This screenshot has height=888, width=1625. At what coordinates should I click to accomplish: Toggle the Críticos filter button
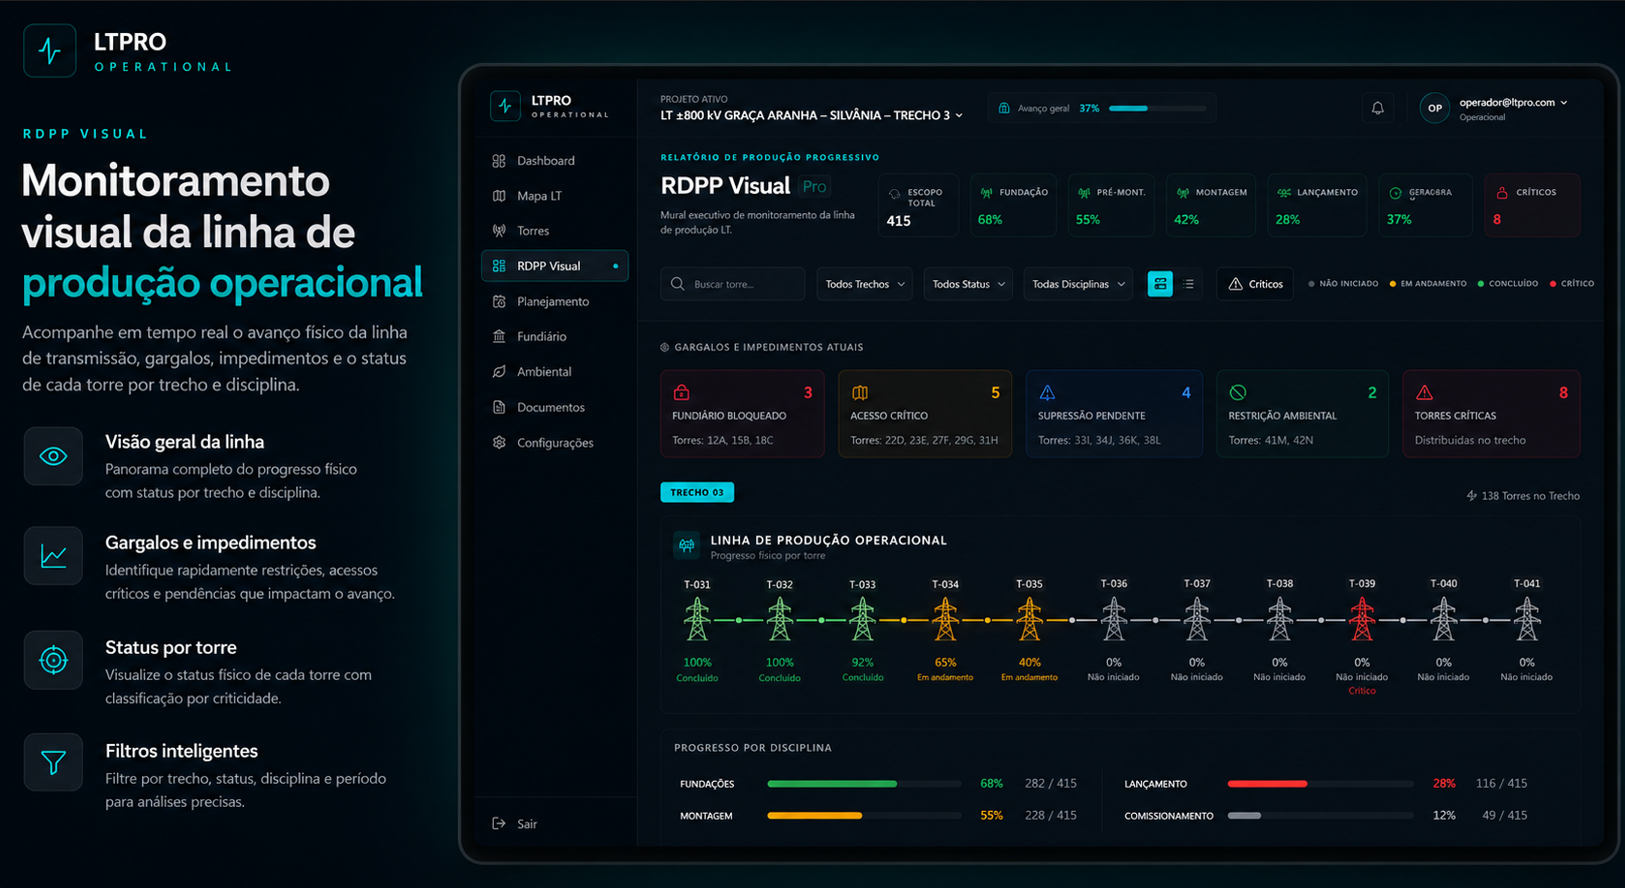[1255, 284]
